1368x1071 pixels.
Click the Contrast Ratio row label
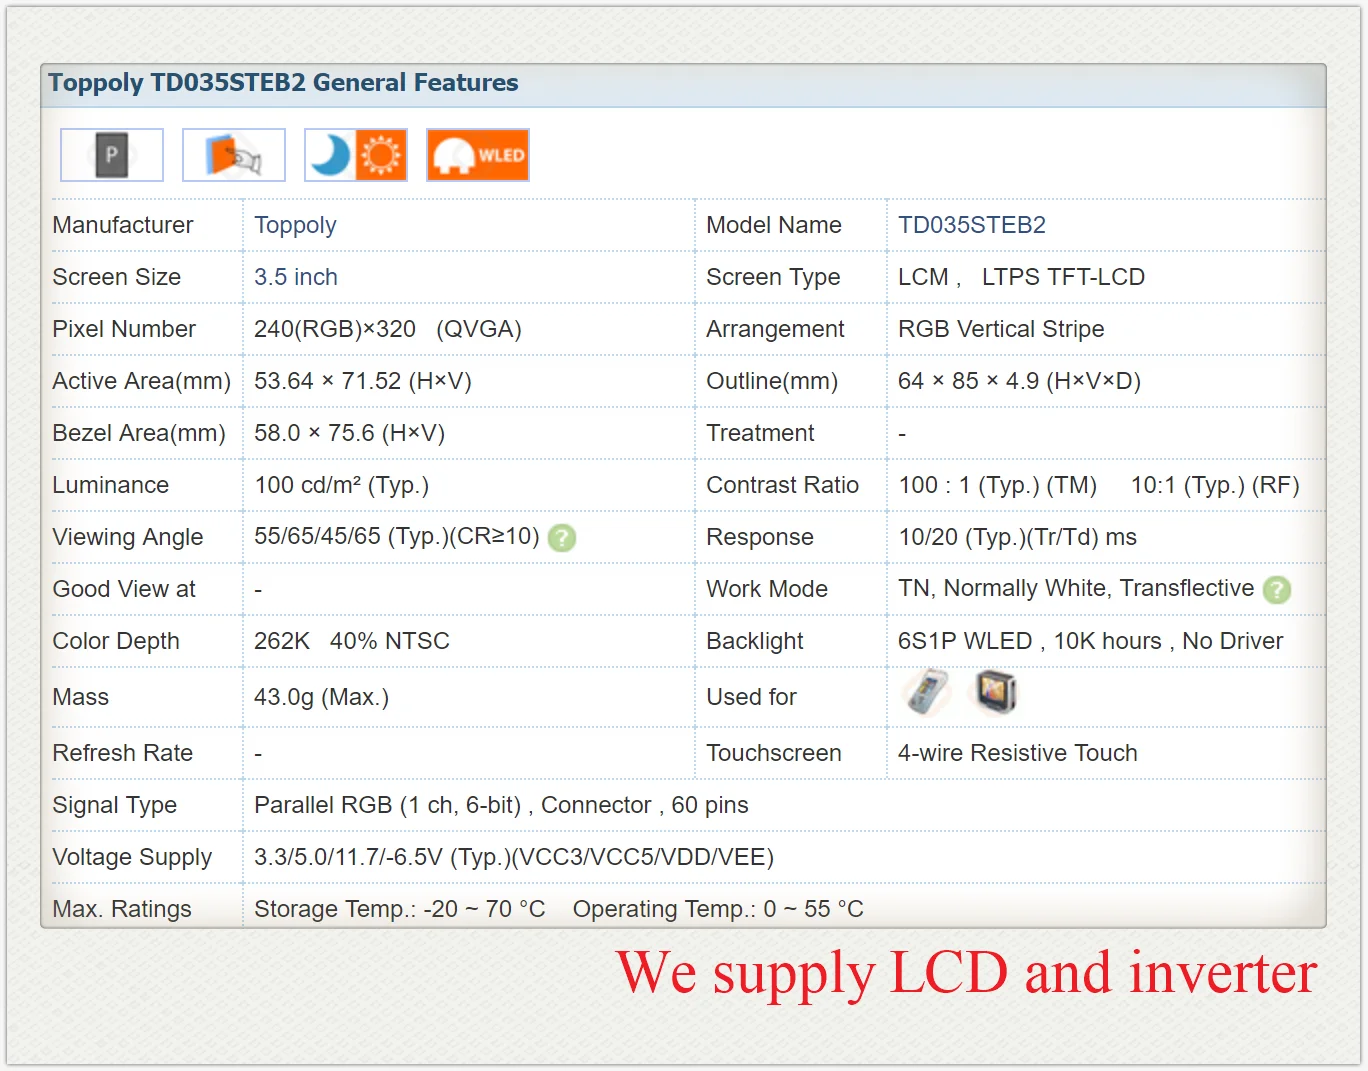(782, 485)
